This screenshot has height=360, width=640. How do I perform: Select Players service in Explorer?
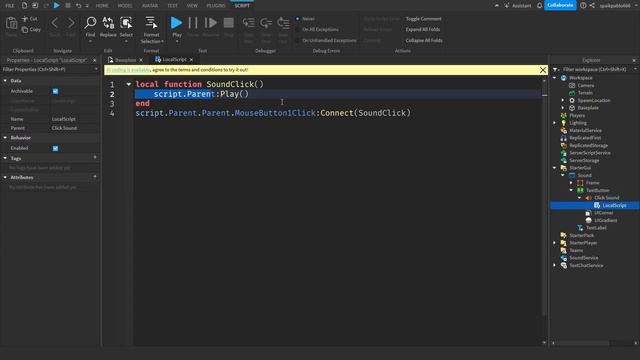tap(577, 116)
